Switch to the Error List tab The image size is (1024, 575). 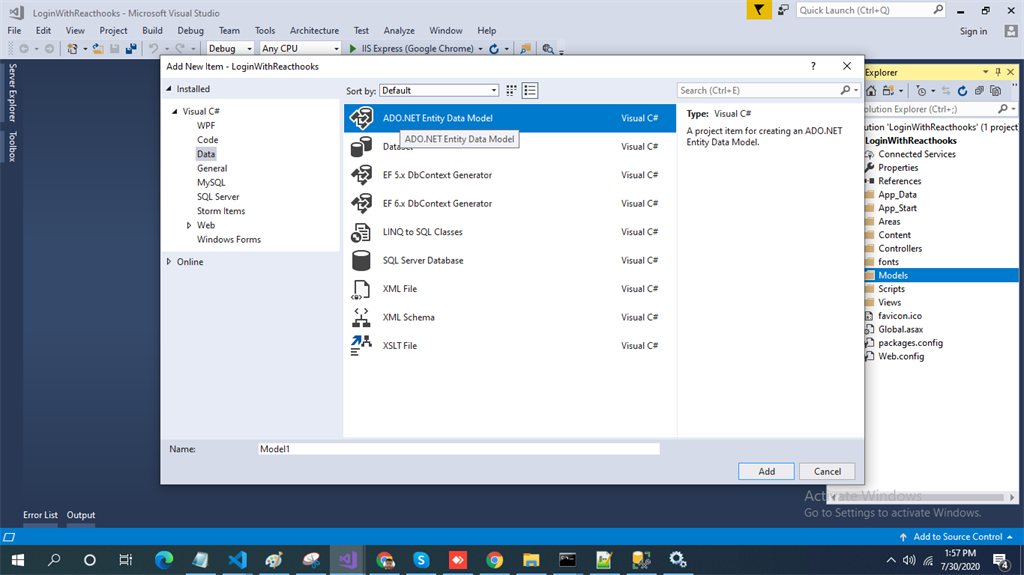tap(40, 515)
